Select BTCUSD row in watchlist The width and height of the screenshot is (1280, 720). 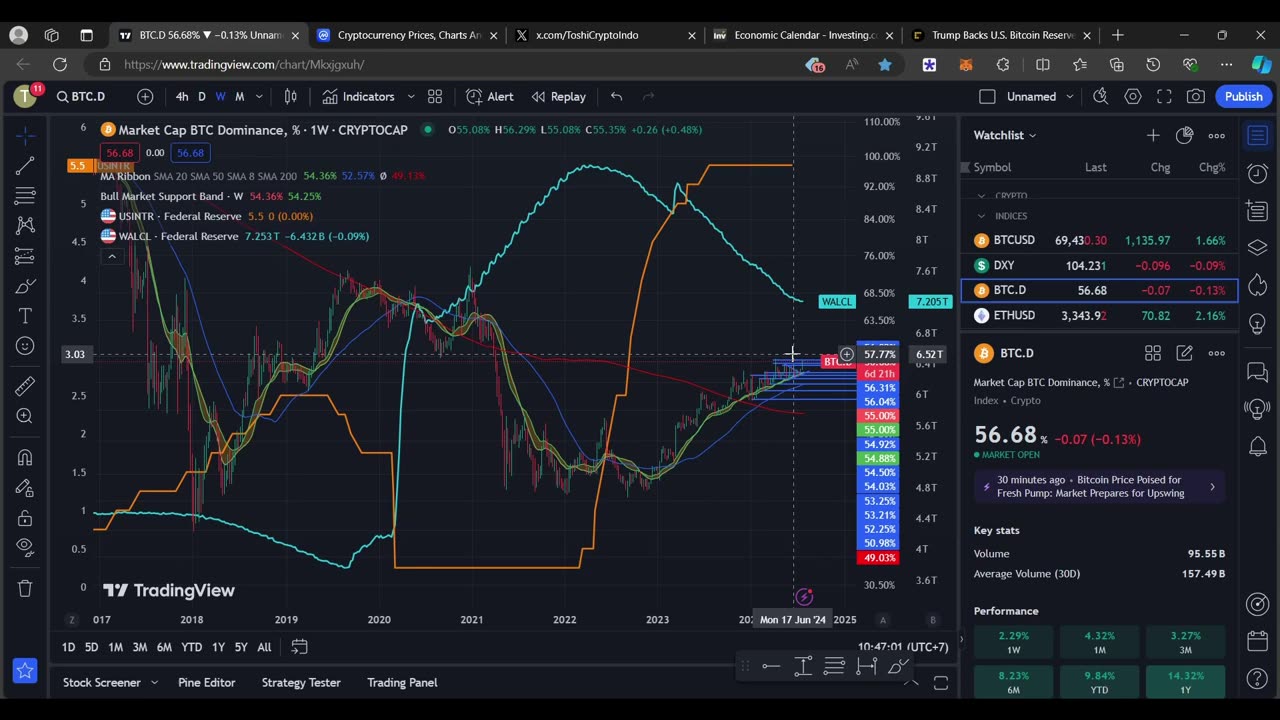point(1099,240)
